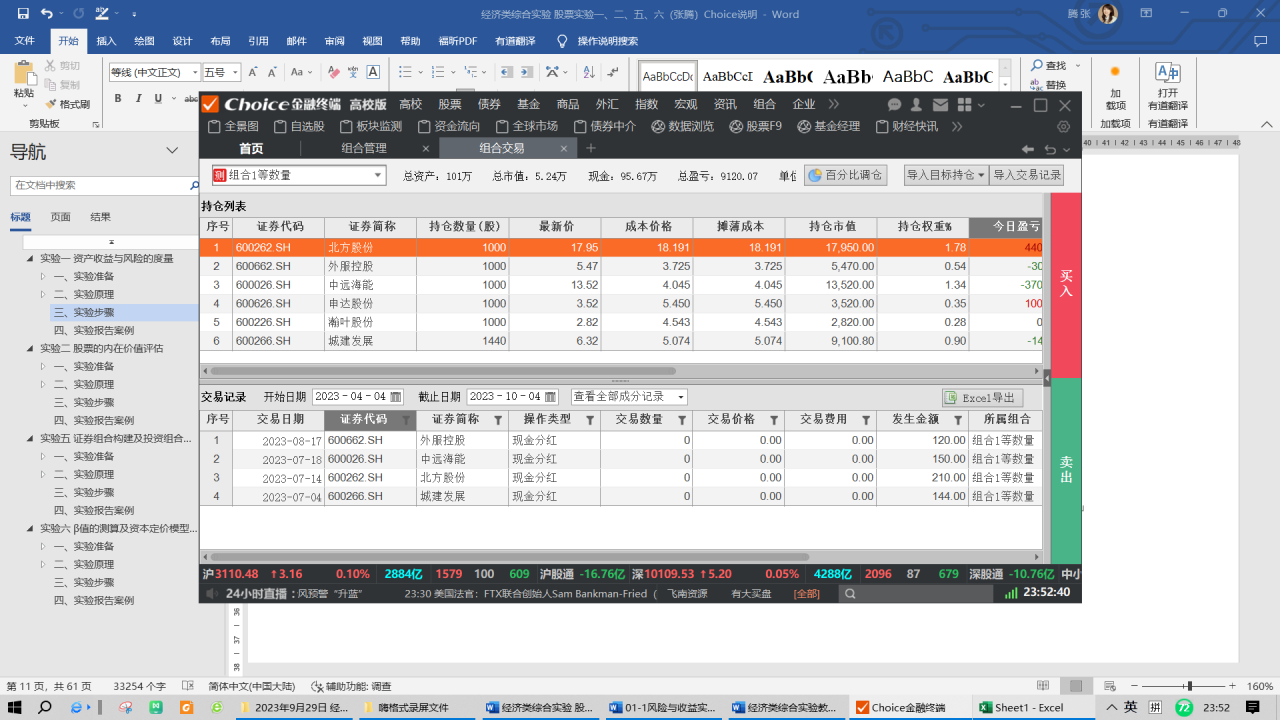Click 自选股 in Choice toolbar
Viewport: 1280px width, 720px height.
298,127
